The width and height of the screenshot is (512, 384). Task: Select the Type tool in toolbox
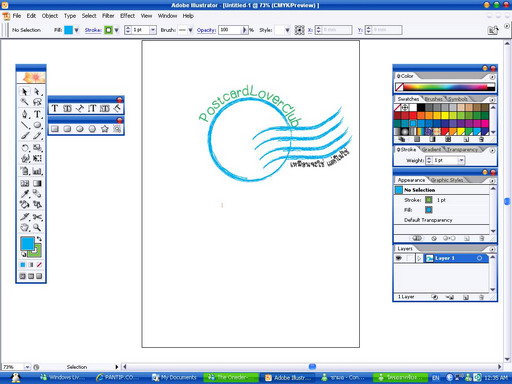37,114
